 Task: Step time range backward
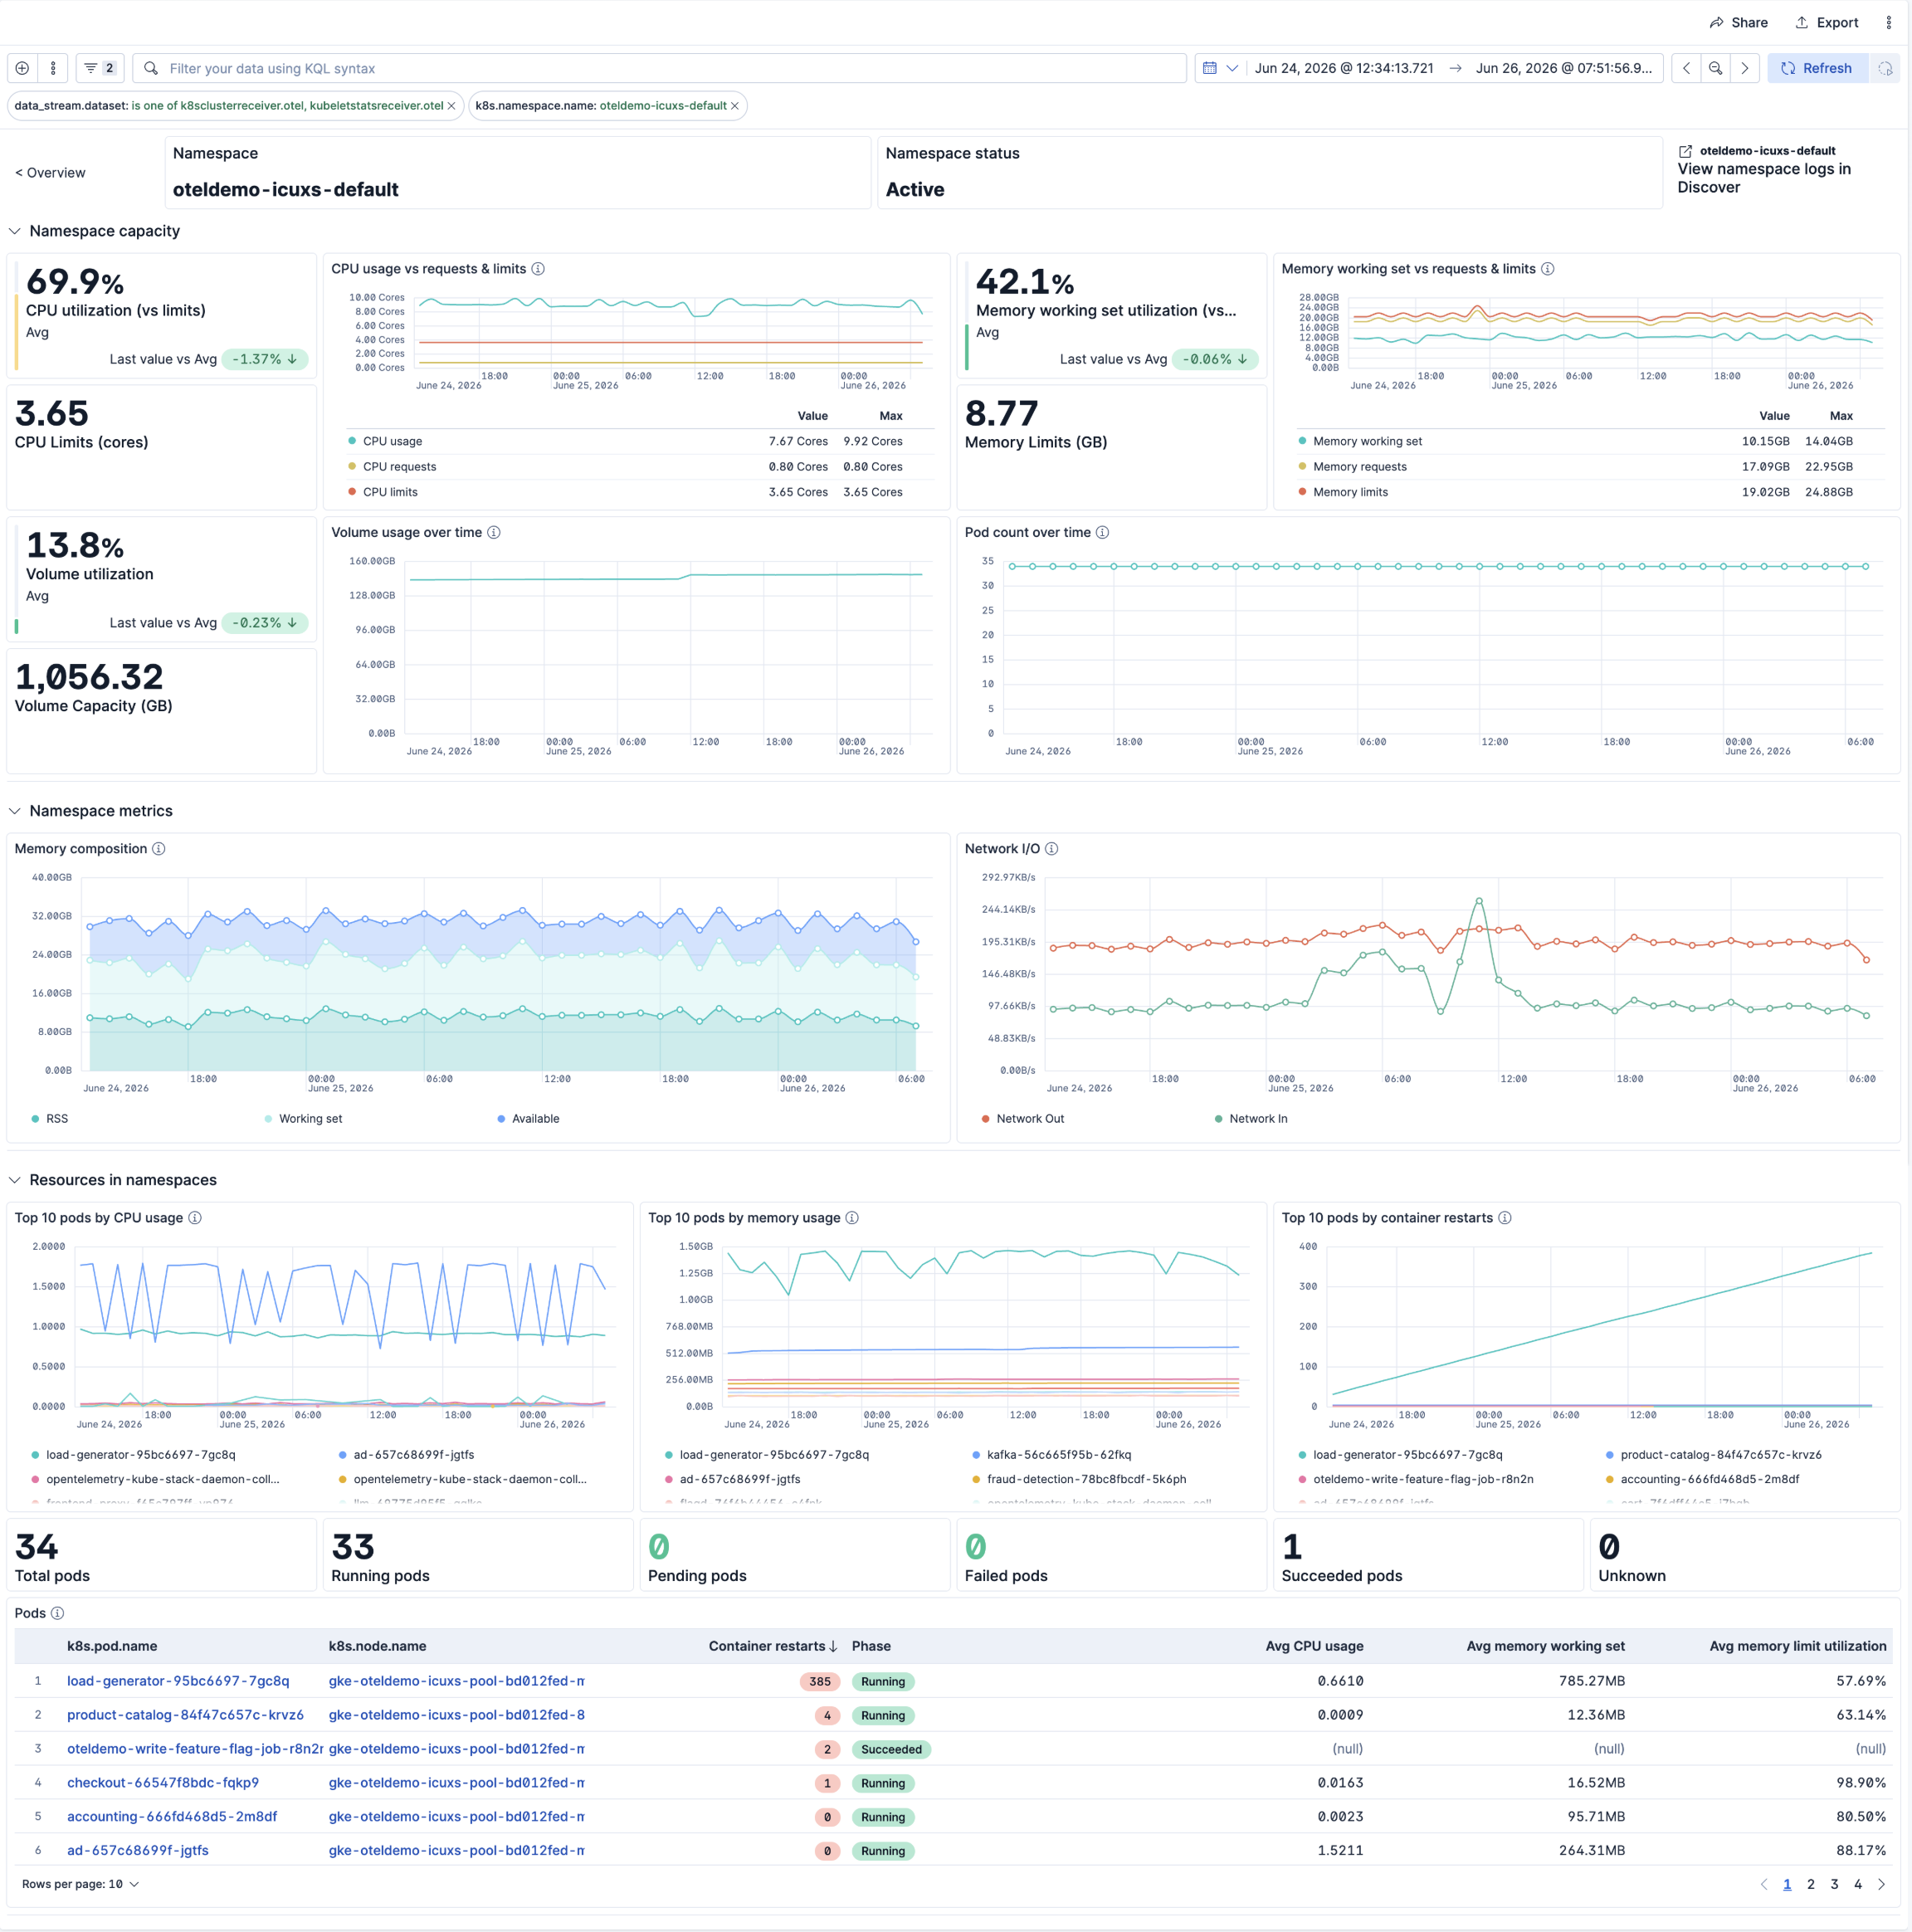1686,68
